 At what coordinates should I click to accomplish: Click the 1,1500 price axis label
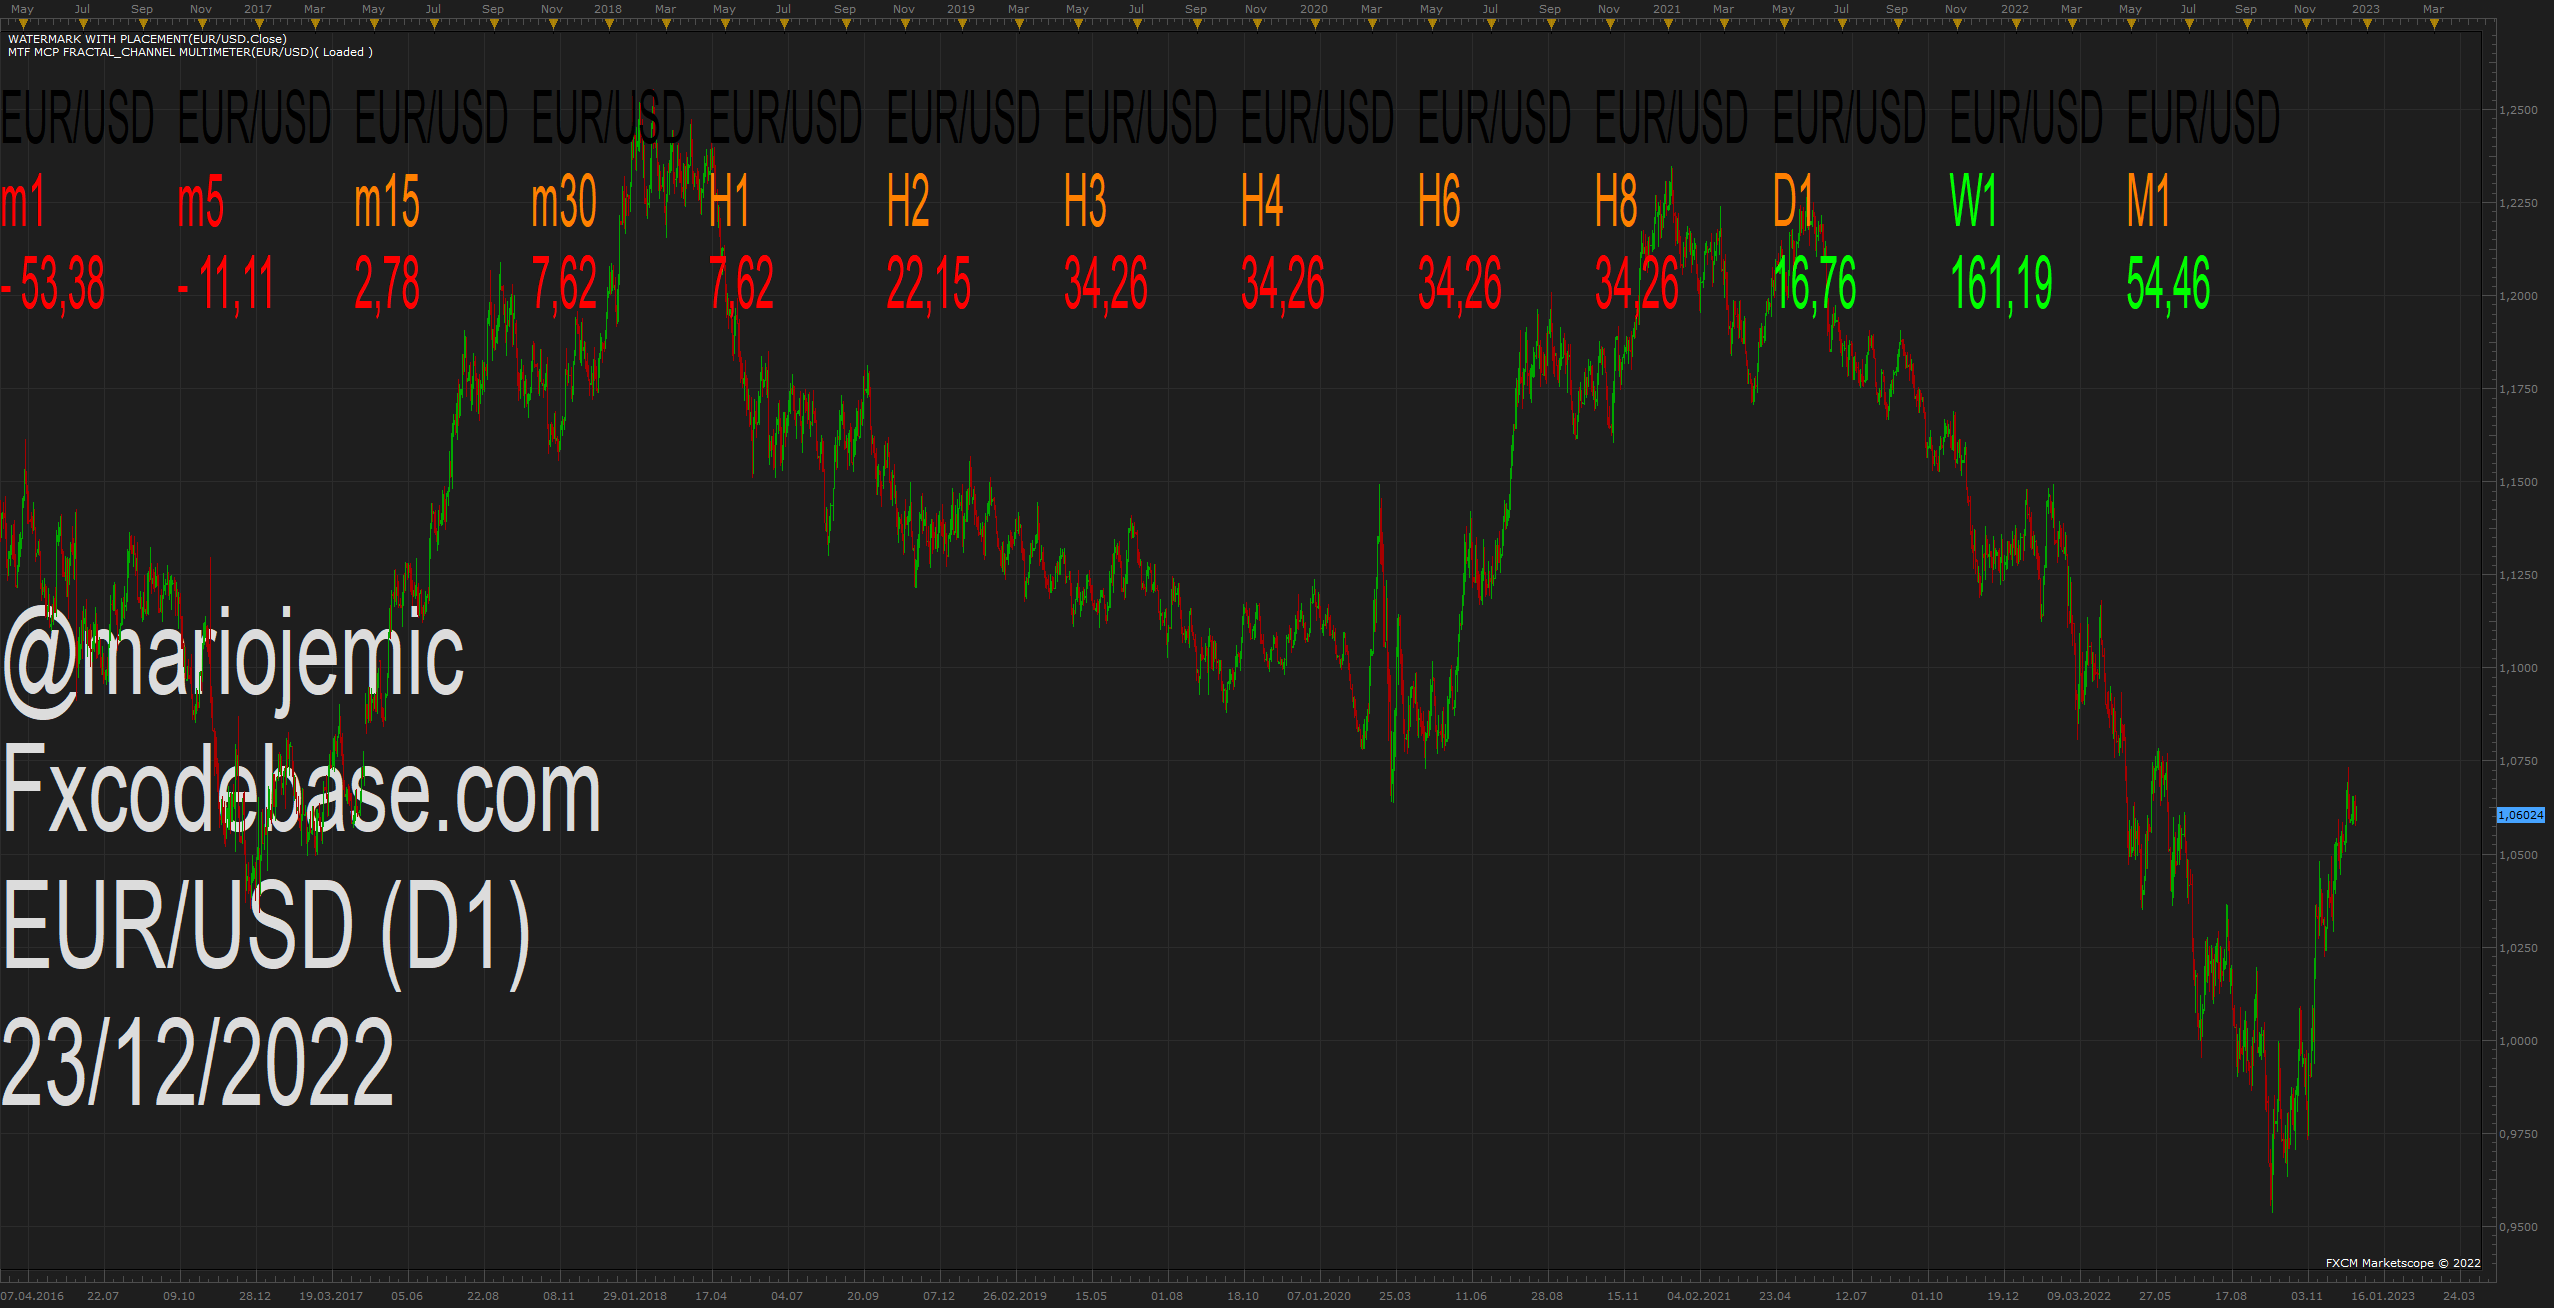2518,482
